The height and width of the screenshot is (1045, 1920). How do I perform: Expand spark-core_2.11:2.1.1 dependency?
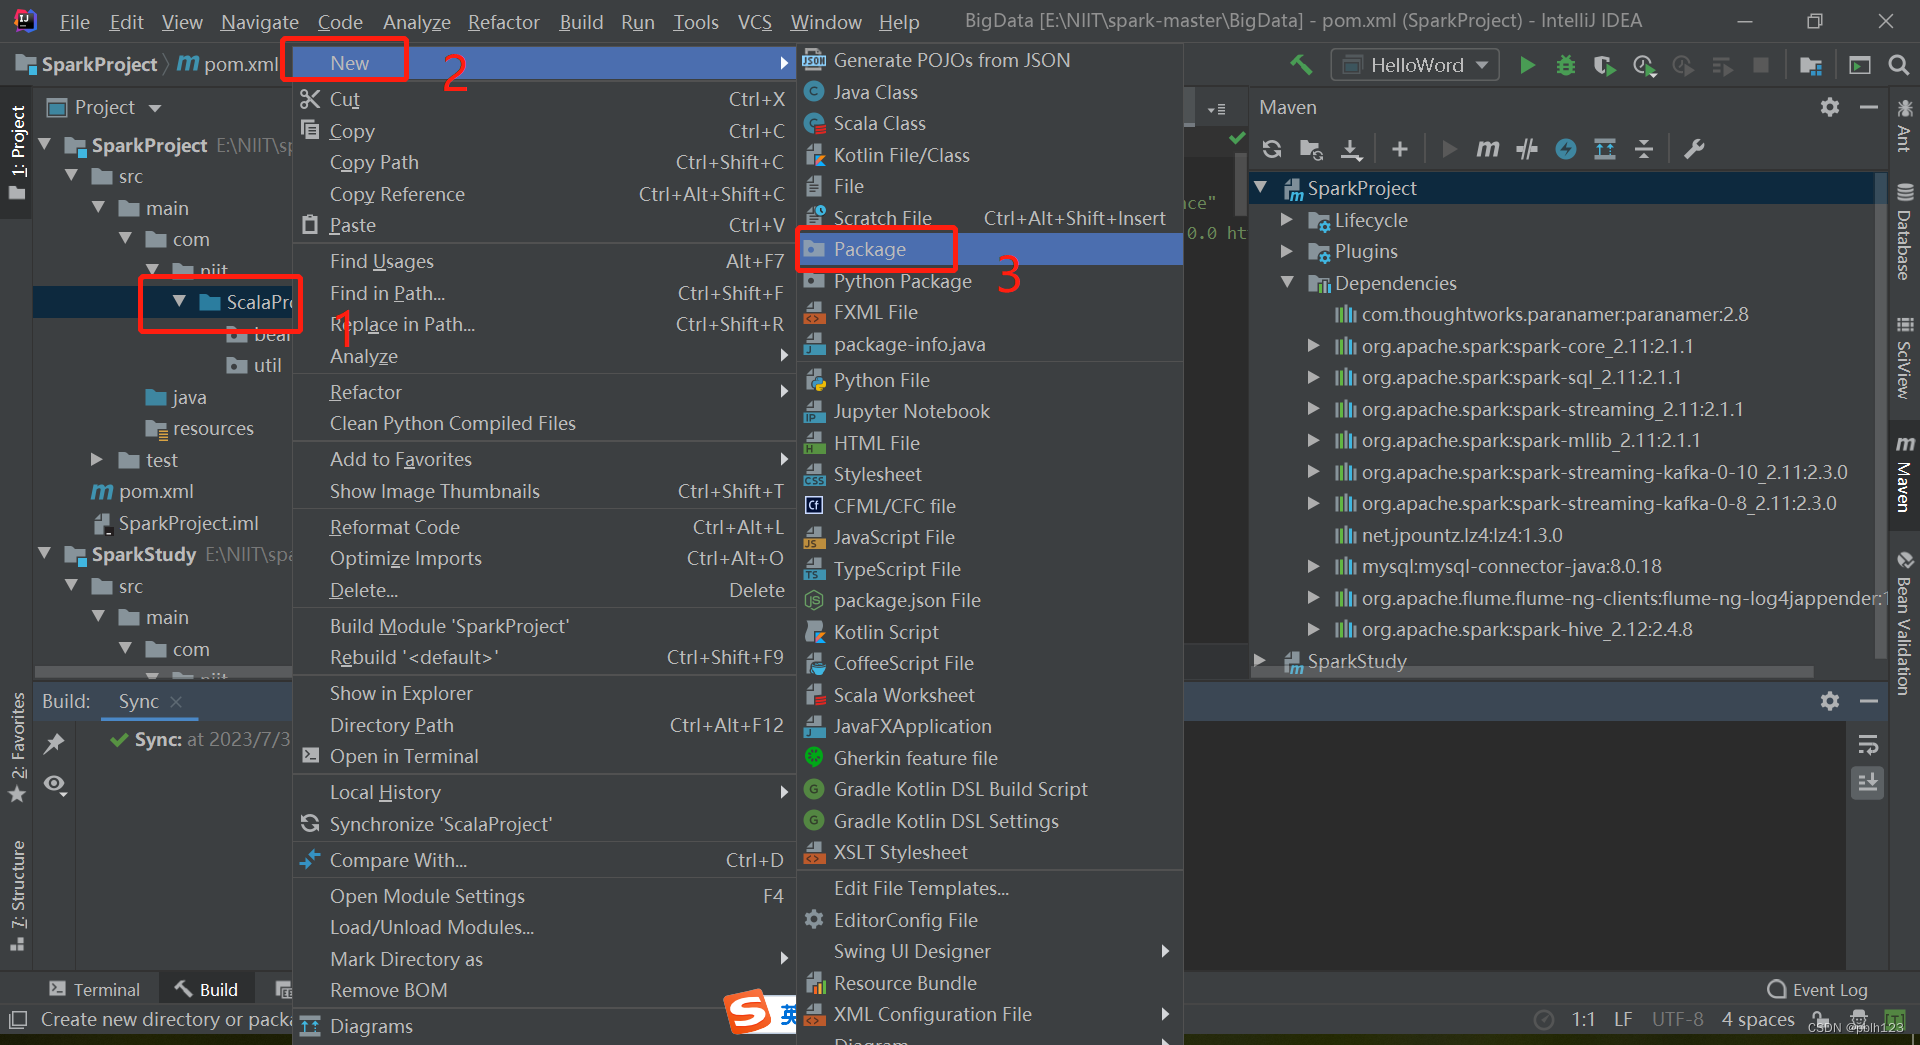[x=1313, y=346]
